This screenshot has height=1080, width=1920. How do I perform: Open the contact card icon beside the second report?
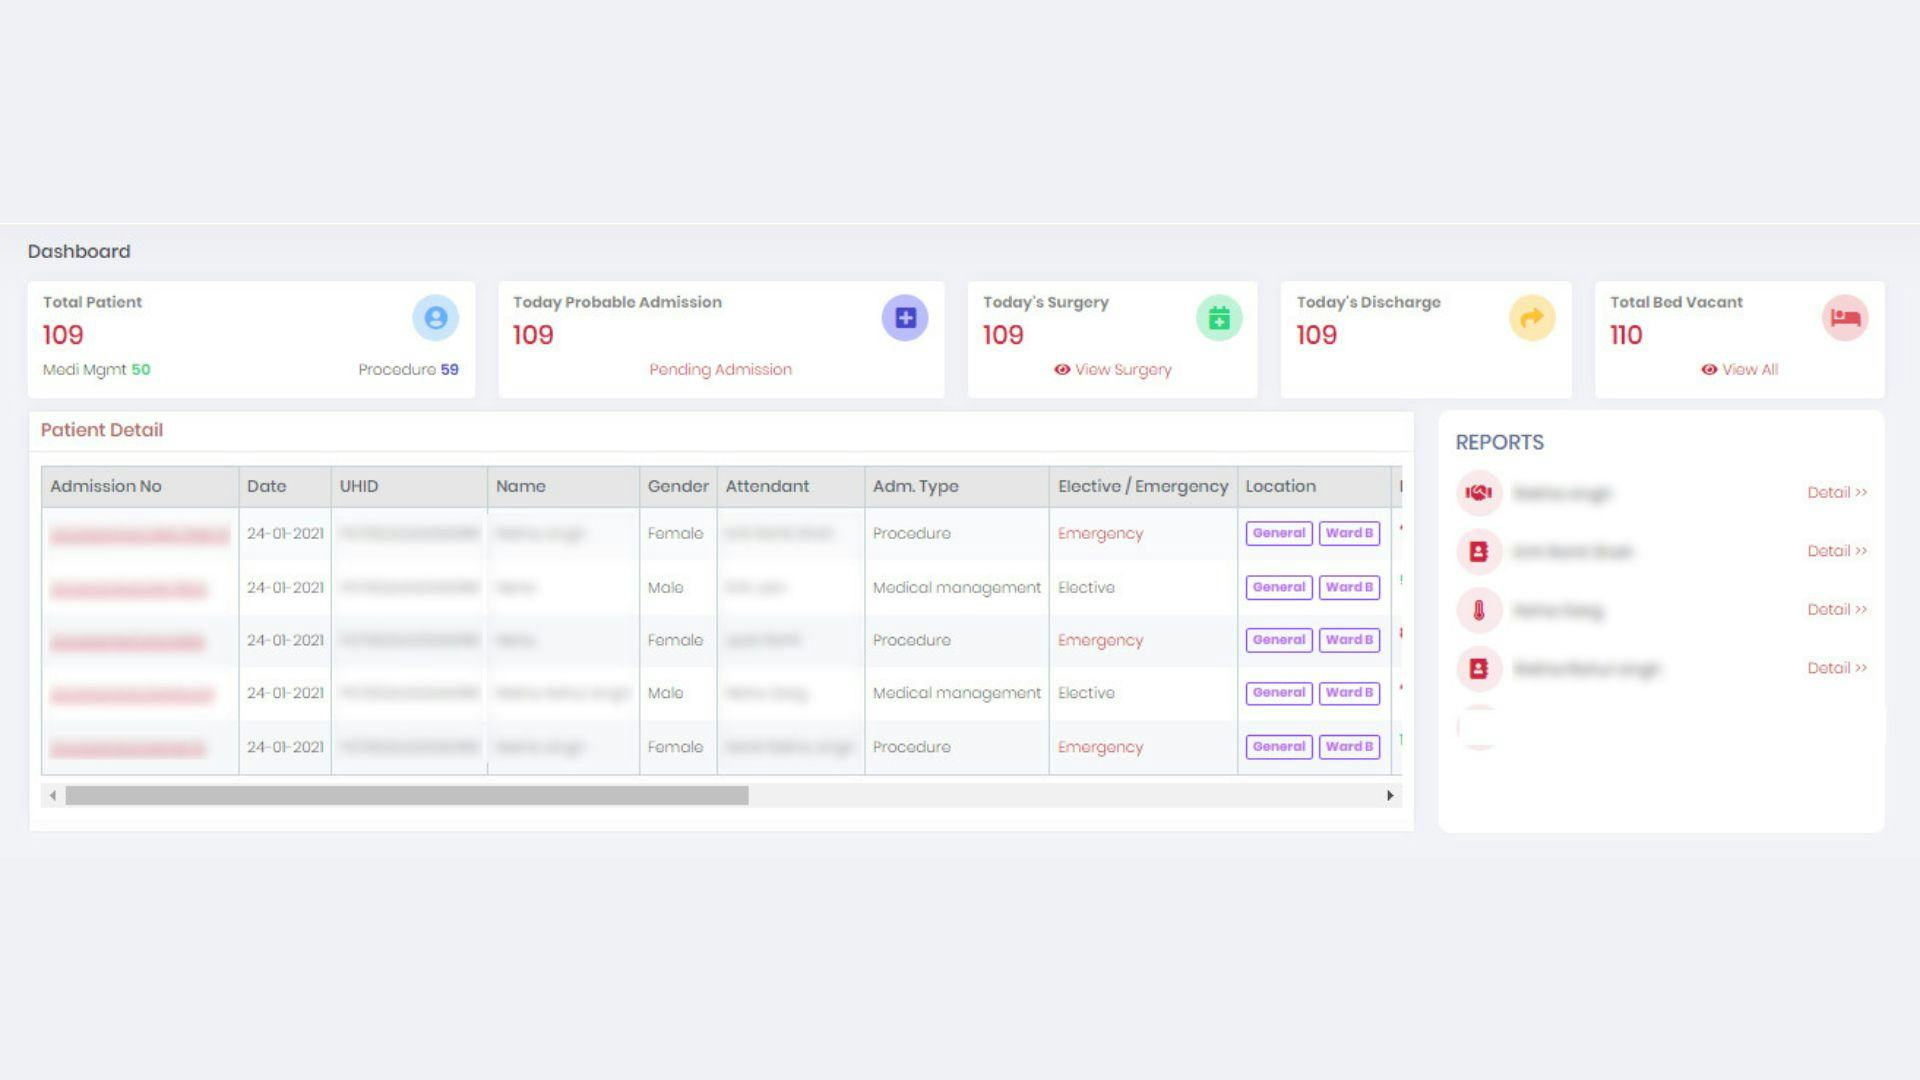[x=1478, y=551]
